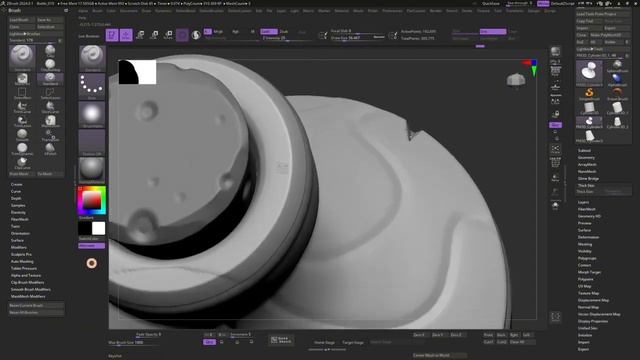Open the material sphere selector on left shelf
Viewport: 640px width, 360px height.
(91, 170)
